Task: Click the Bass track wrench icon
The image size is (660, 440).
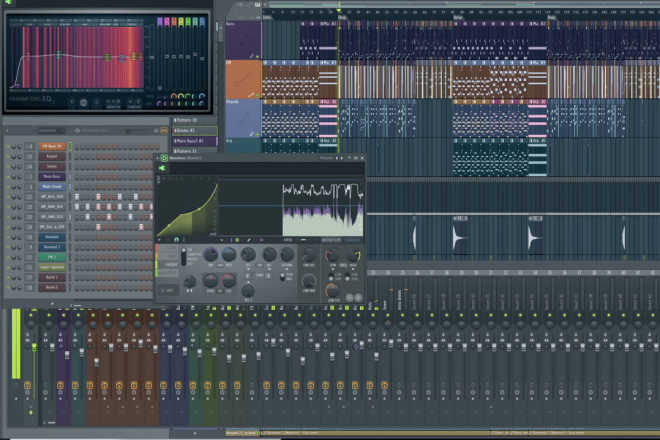Action: point(252,56)
